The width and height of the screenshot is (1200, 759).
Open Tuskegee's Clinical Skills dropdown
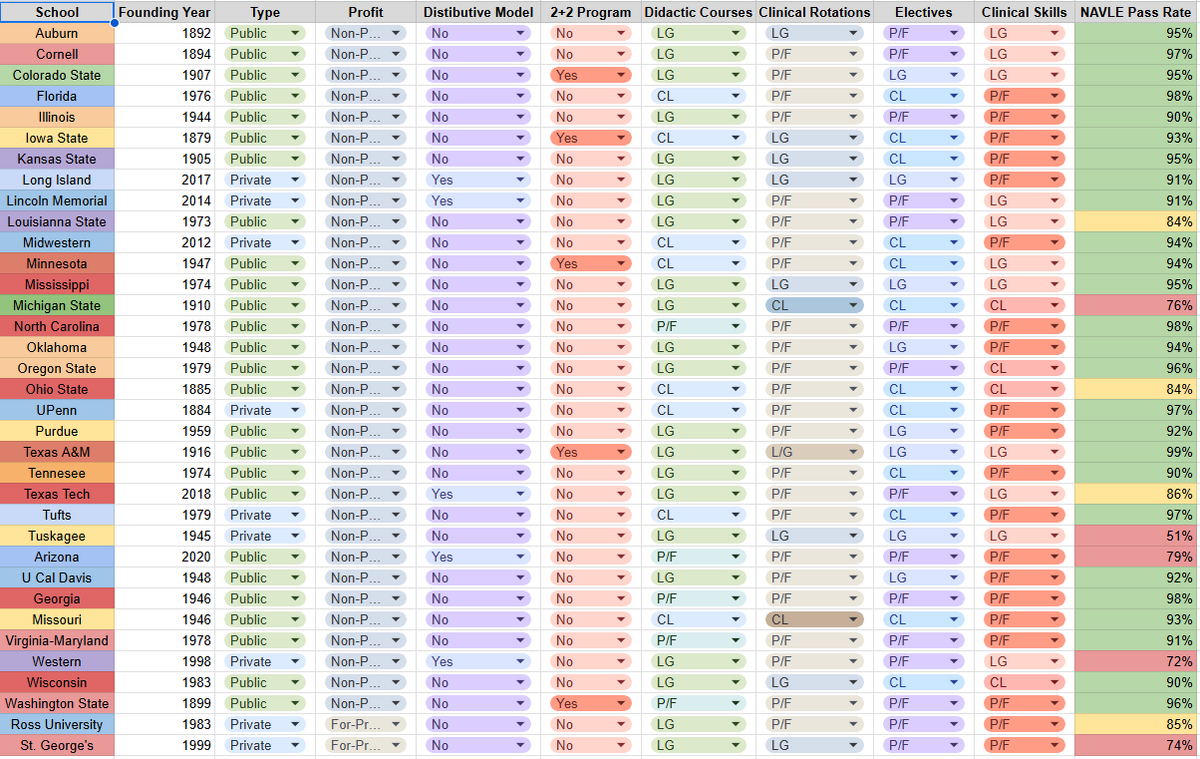[x=1054, y=536]
